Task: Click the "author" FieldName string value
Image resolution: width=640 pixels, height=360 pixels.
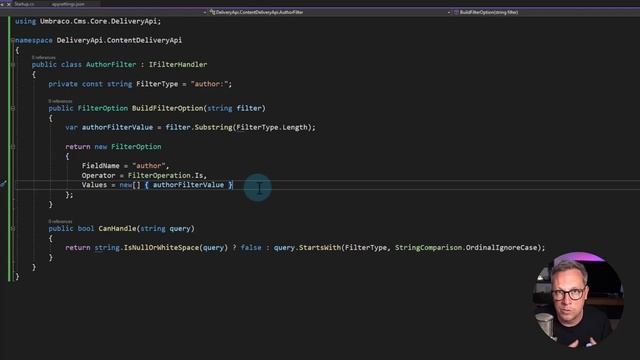Action: (x=149, y=166)
